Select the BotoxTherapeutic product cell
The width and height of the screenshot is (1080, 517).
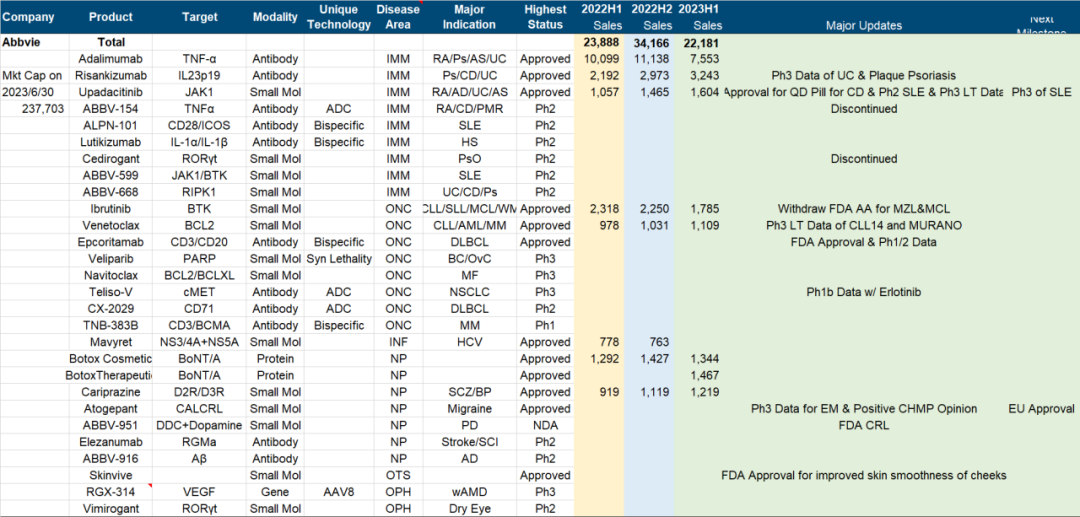(111, 375)
